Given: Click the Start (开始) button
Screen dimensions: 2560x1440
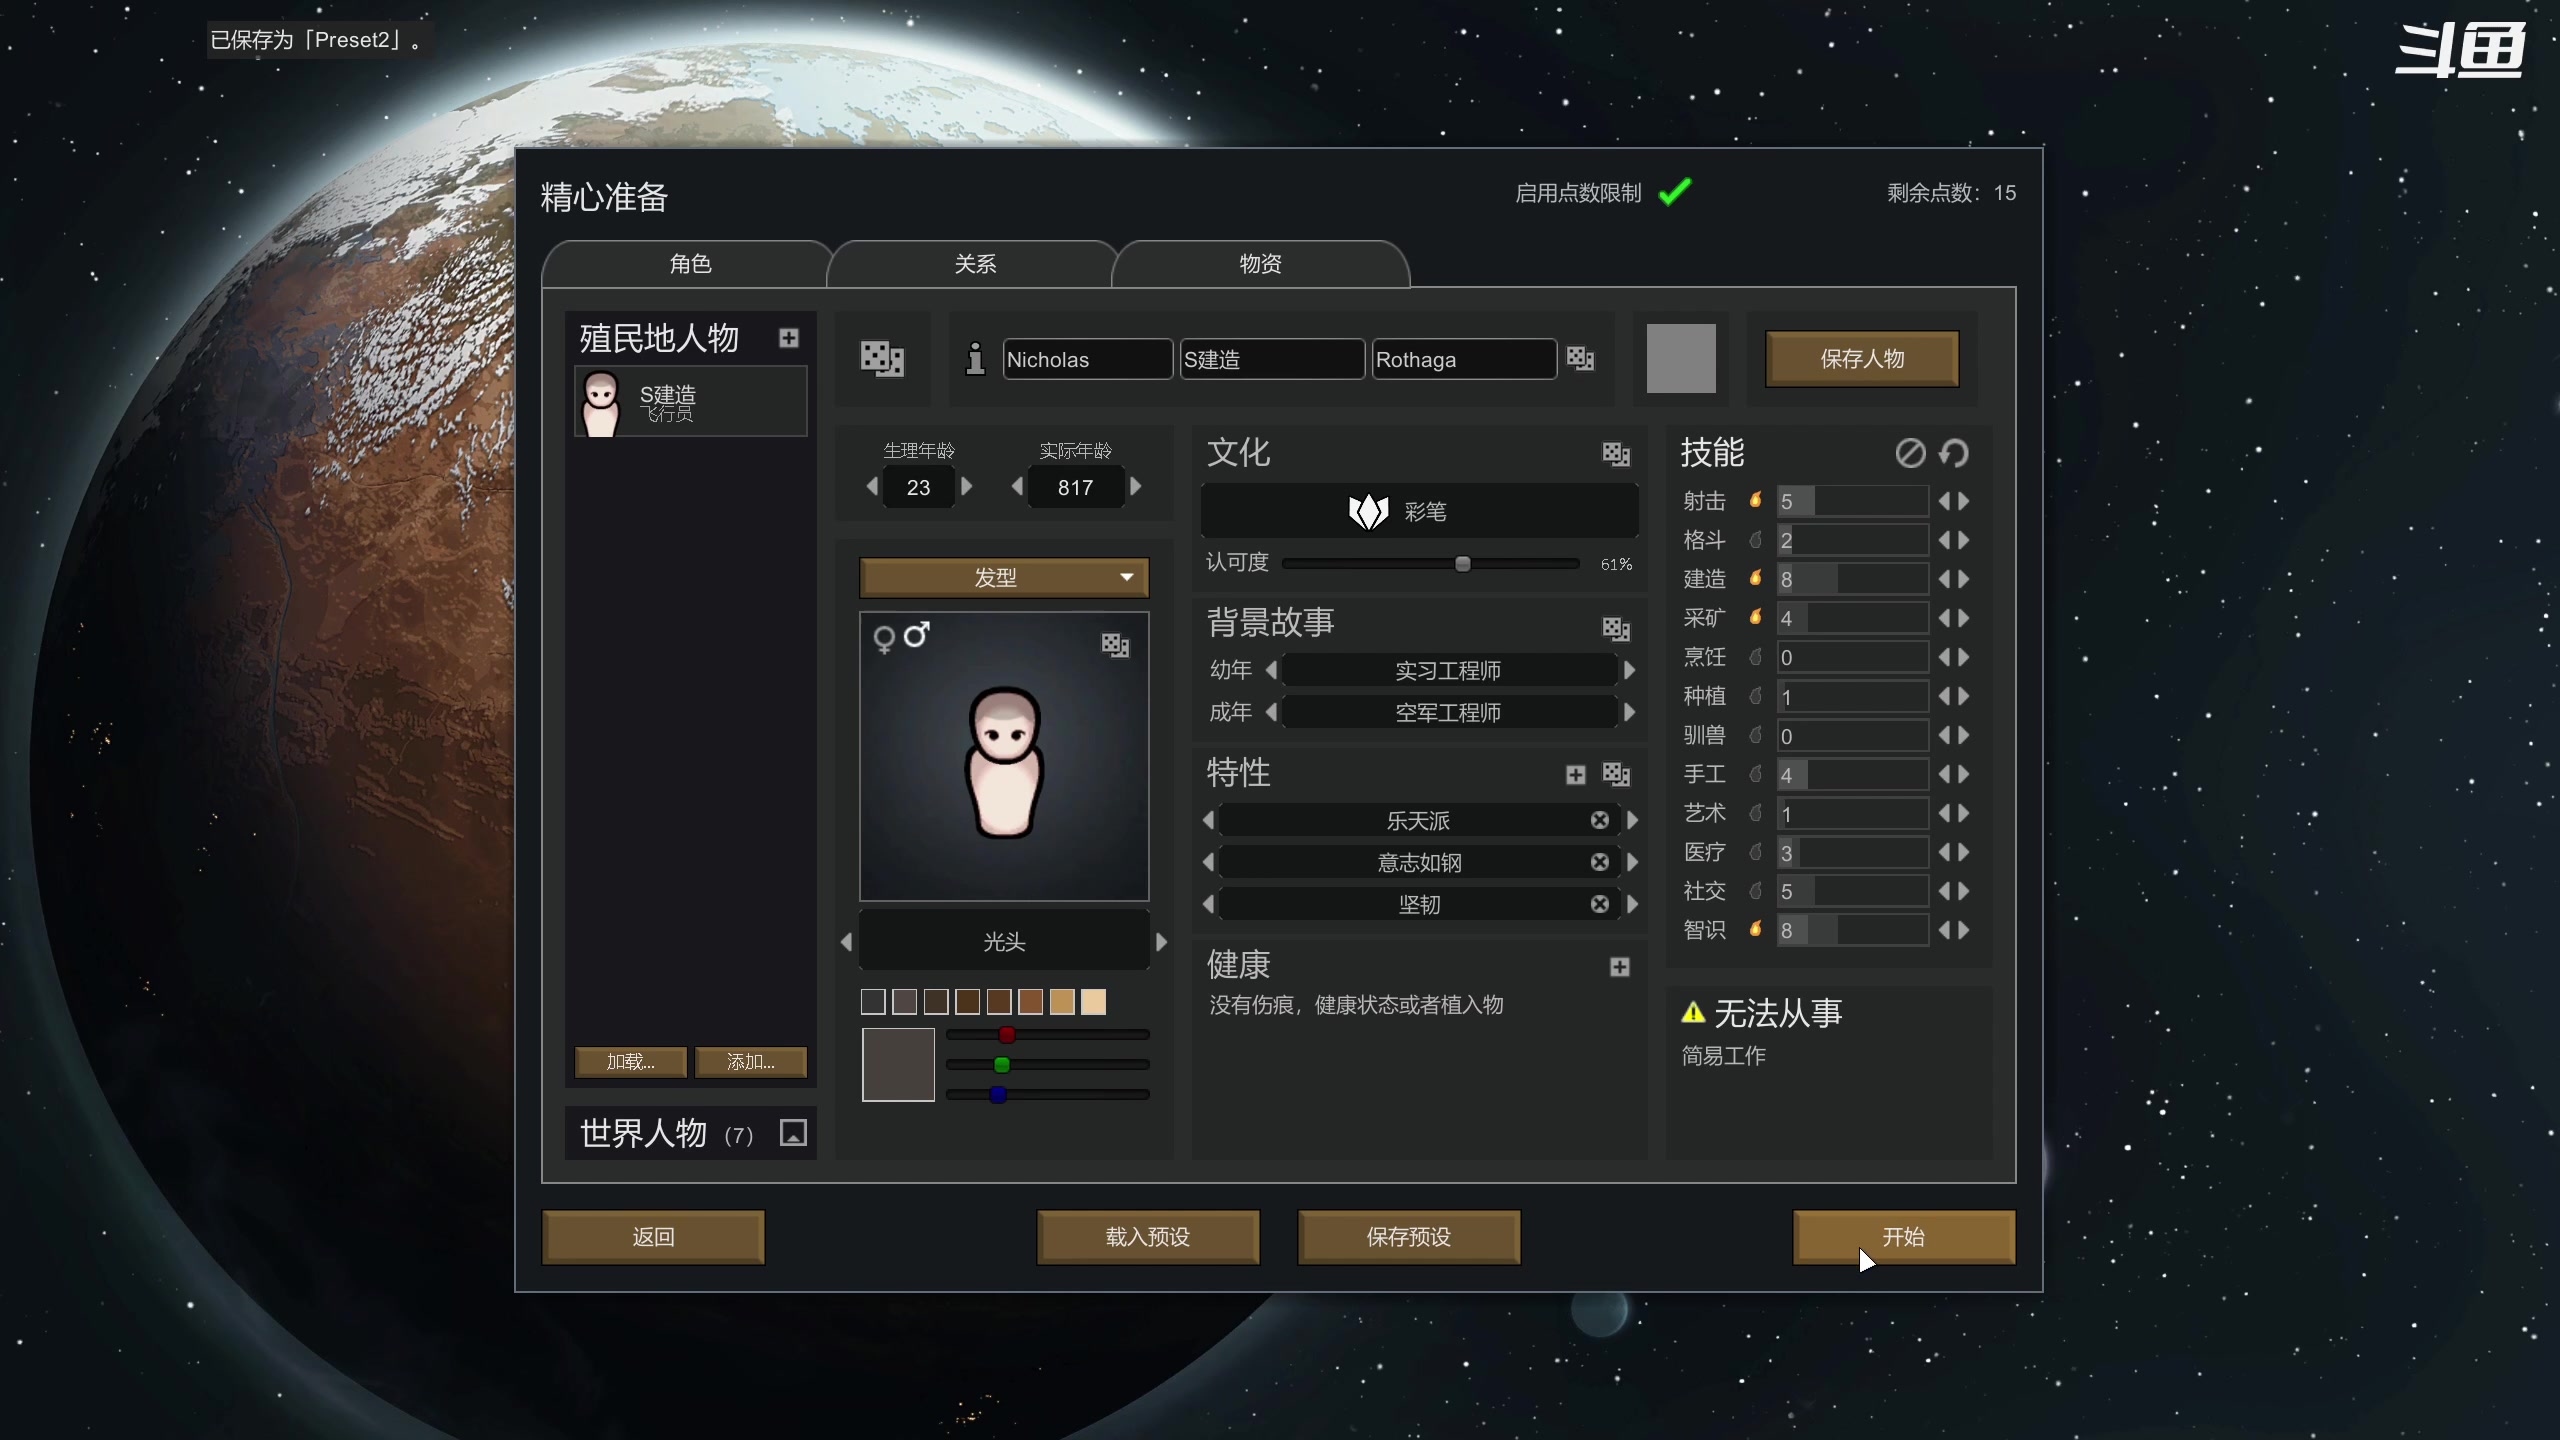Looking at the screenshot, I should pos(1904,1237).
